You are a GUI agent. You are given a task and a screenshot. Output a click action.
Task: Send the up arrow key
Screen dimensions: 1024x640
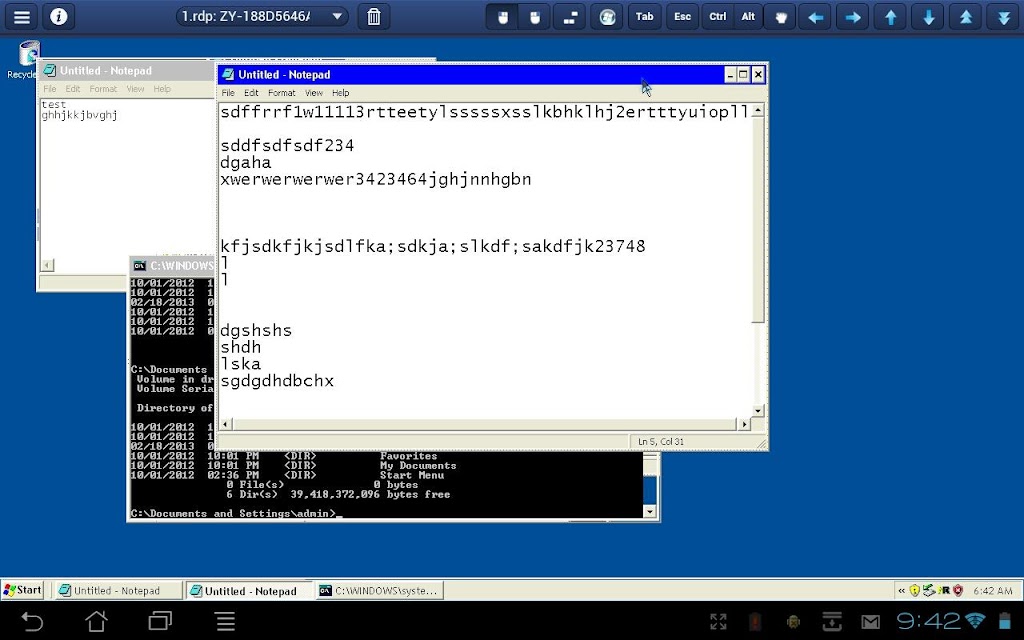tap(891, 17)
